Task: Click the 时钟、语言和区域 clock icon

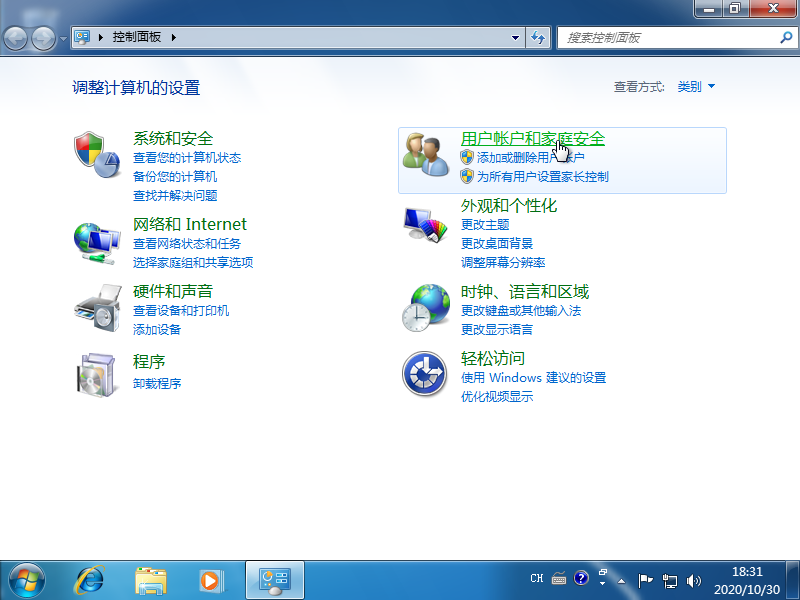Action: coord(425,307)
